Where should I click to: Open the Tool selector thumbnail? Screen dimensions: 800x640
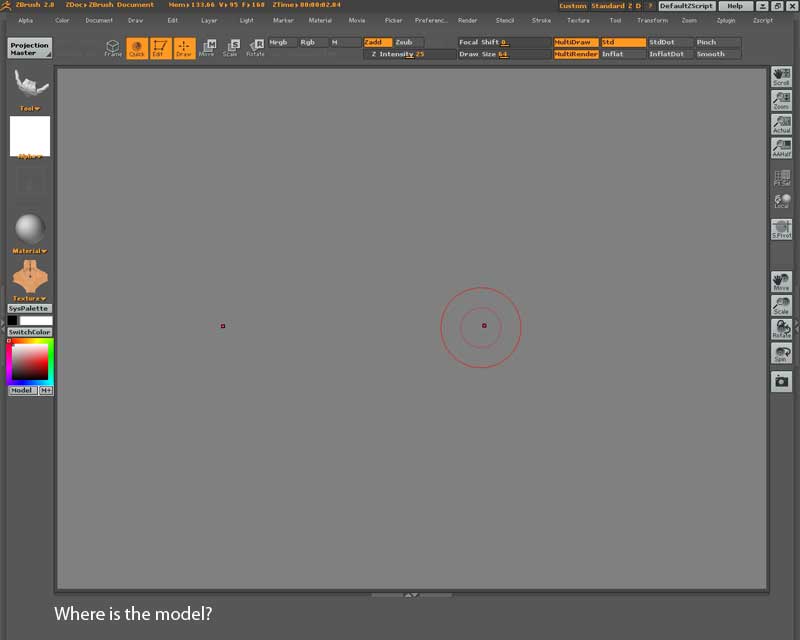coord(30,84)
